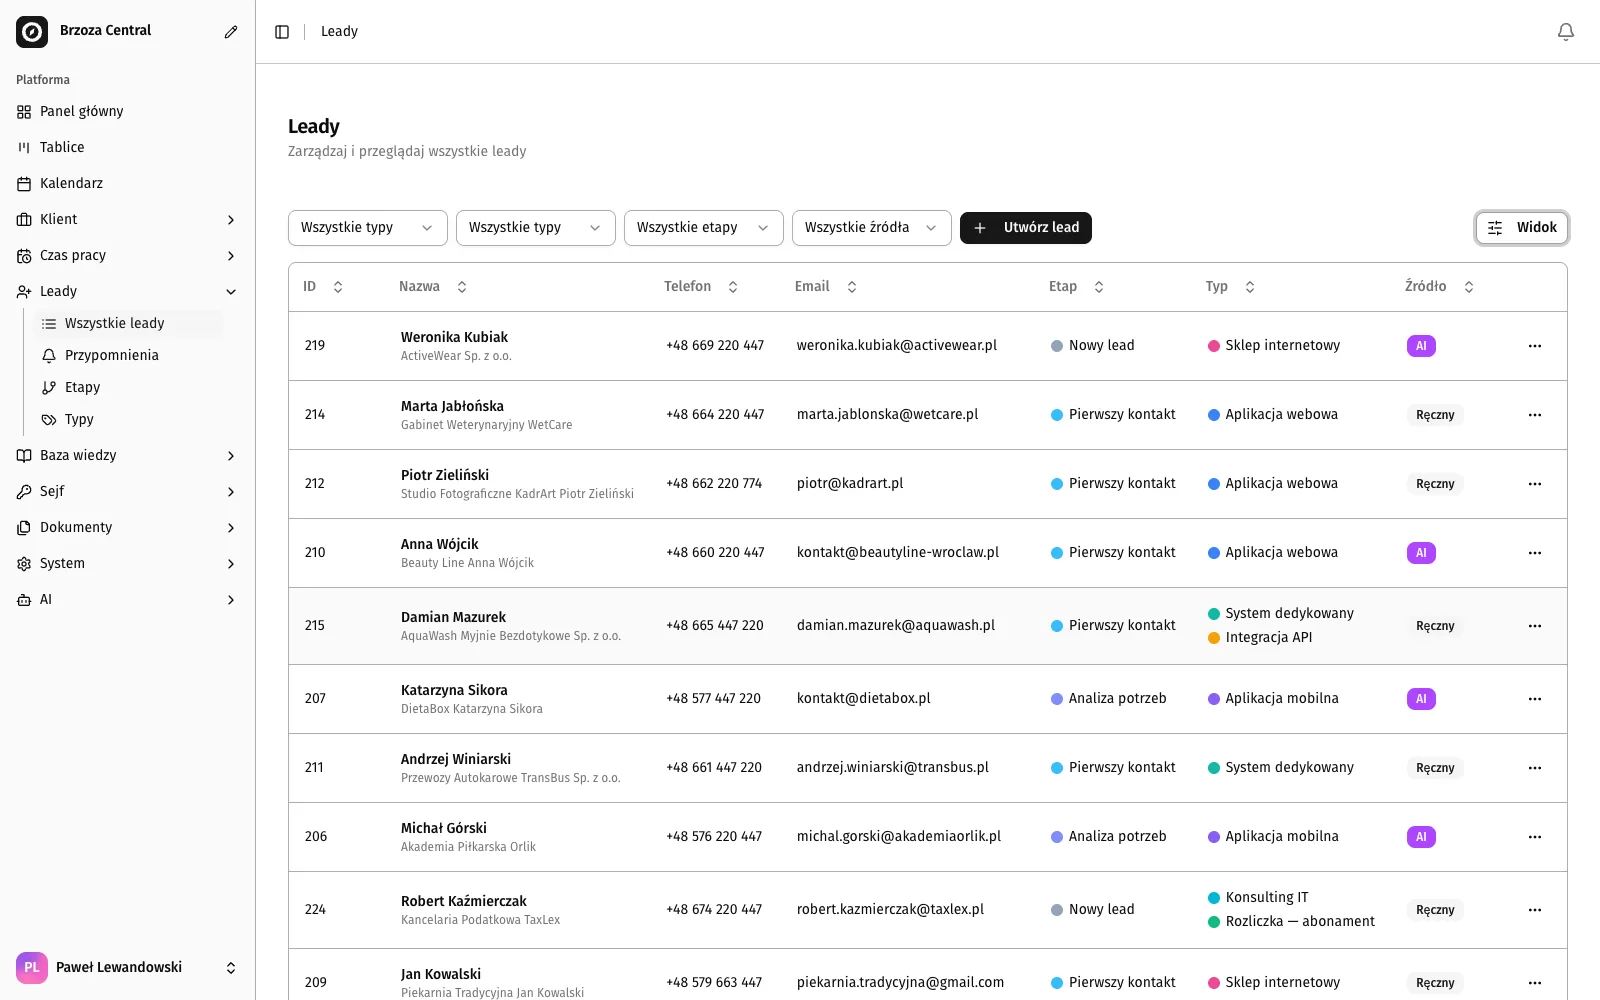
Task: Sort by Email column arrows
Action: tap(852, 287)
